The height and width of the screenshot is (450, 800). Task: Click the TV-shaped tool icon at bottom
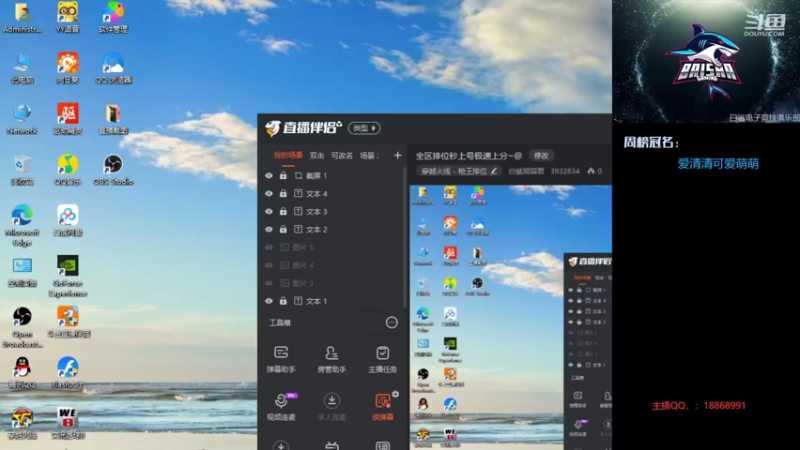[x=332, y=445]
